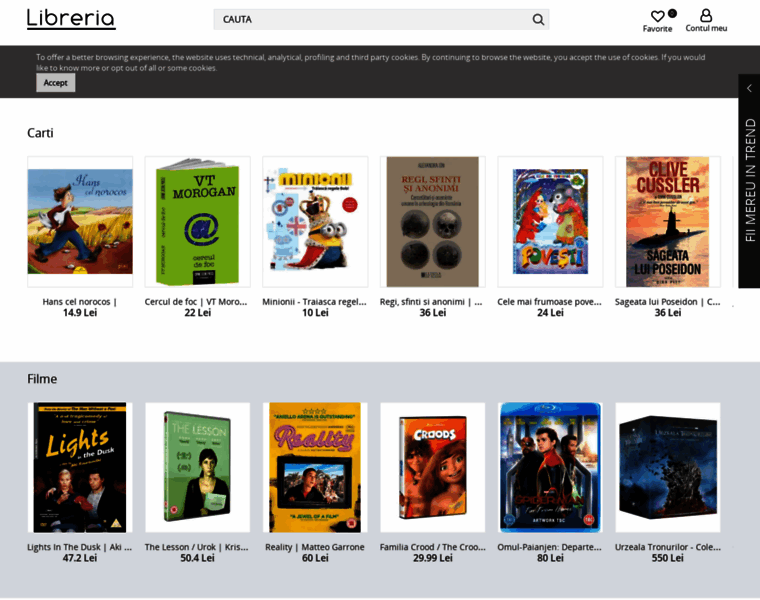The image size is (760, 600).
Task: Accept the cookies notice
Action: pyautogui.click(x=56, y=83)
